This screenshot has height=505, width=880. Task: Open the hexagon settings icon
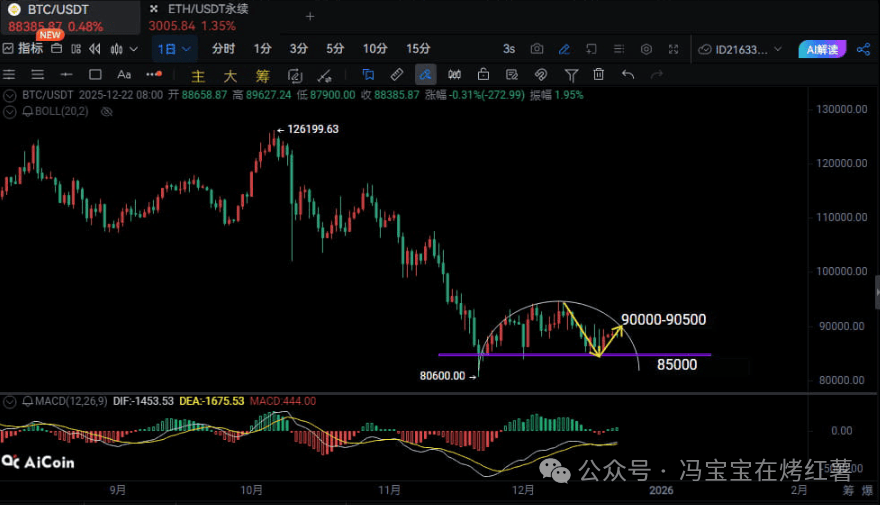click(646, 49)
